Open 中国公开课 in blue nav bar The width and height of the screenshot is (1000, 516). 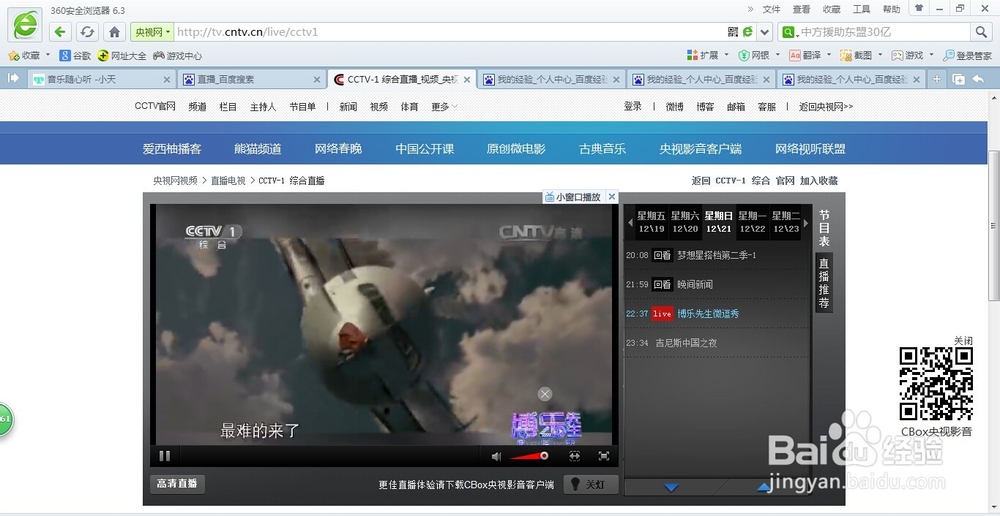click(425, 149)
